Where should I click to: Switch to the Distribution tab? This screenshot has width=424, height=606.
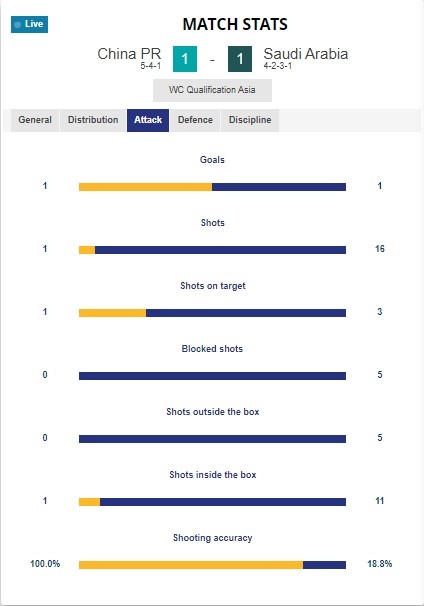[93, 120]
